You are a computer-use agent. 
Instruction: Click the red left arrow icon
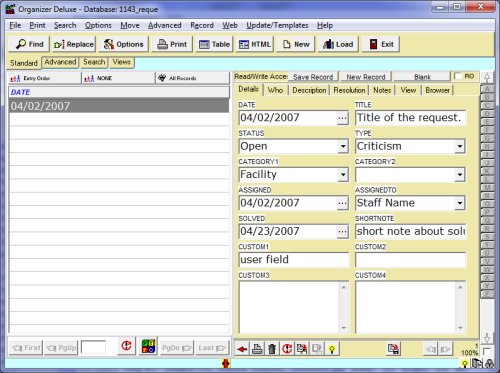pos(242,349)
